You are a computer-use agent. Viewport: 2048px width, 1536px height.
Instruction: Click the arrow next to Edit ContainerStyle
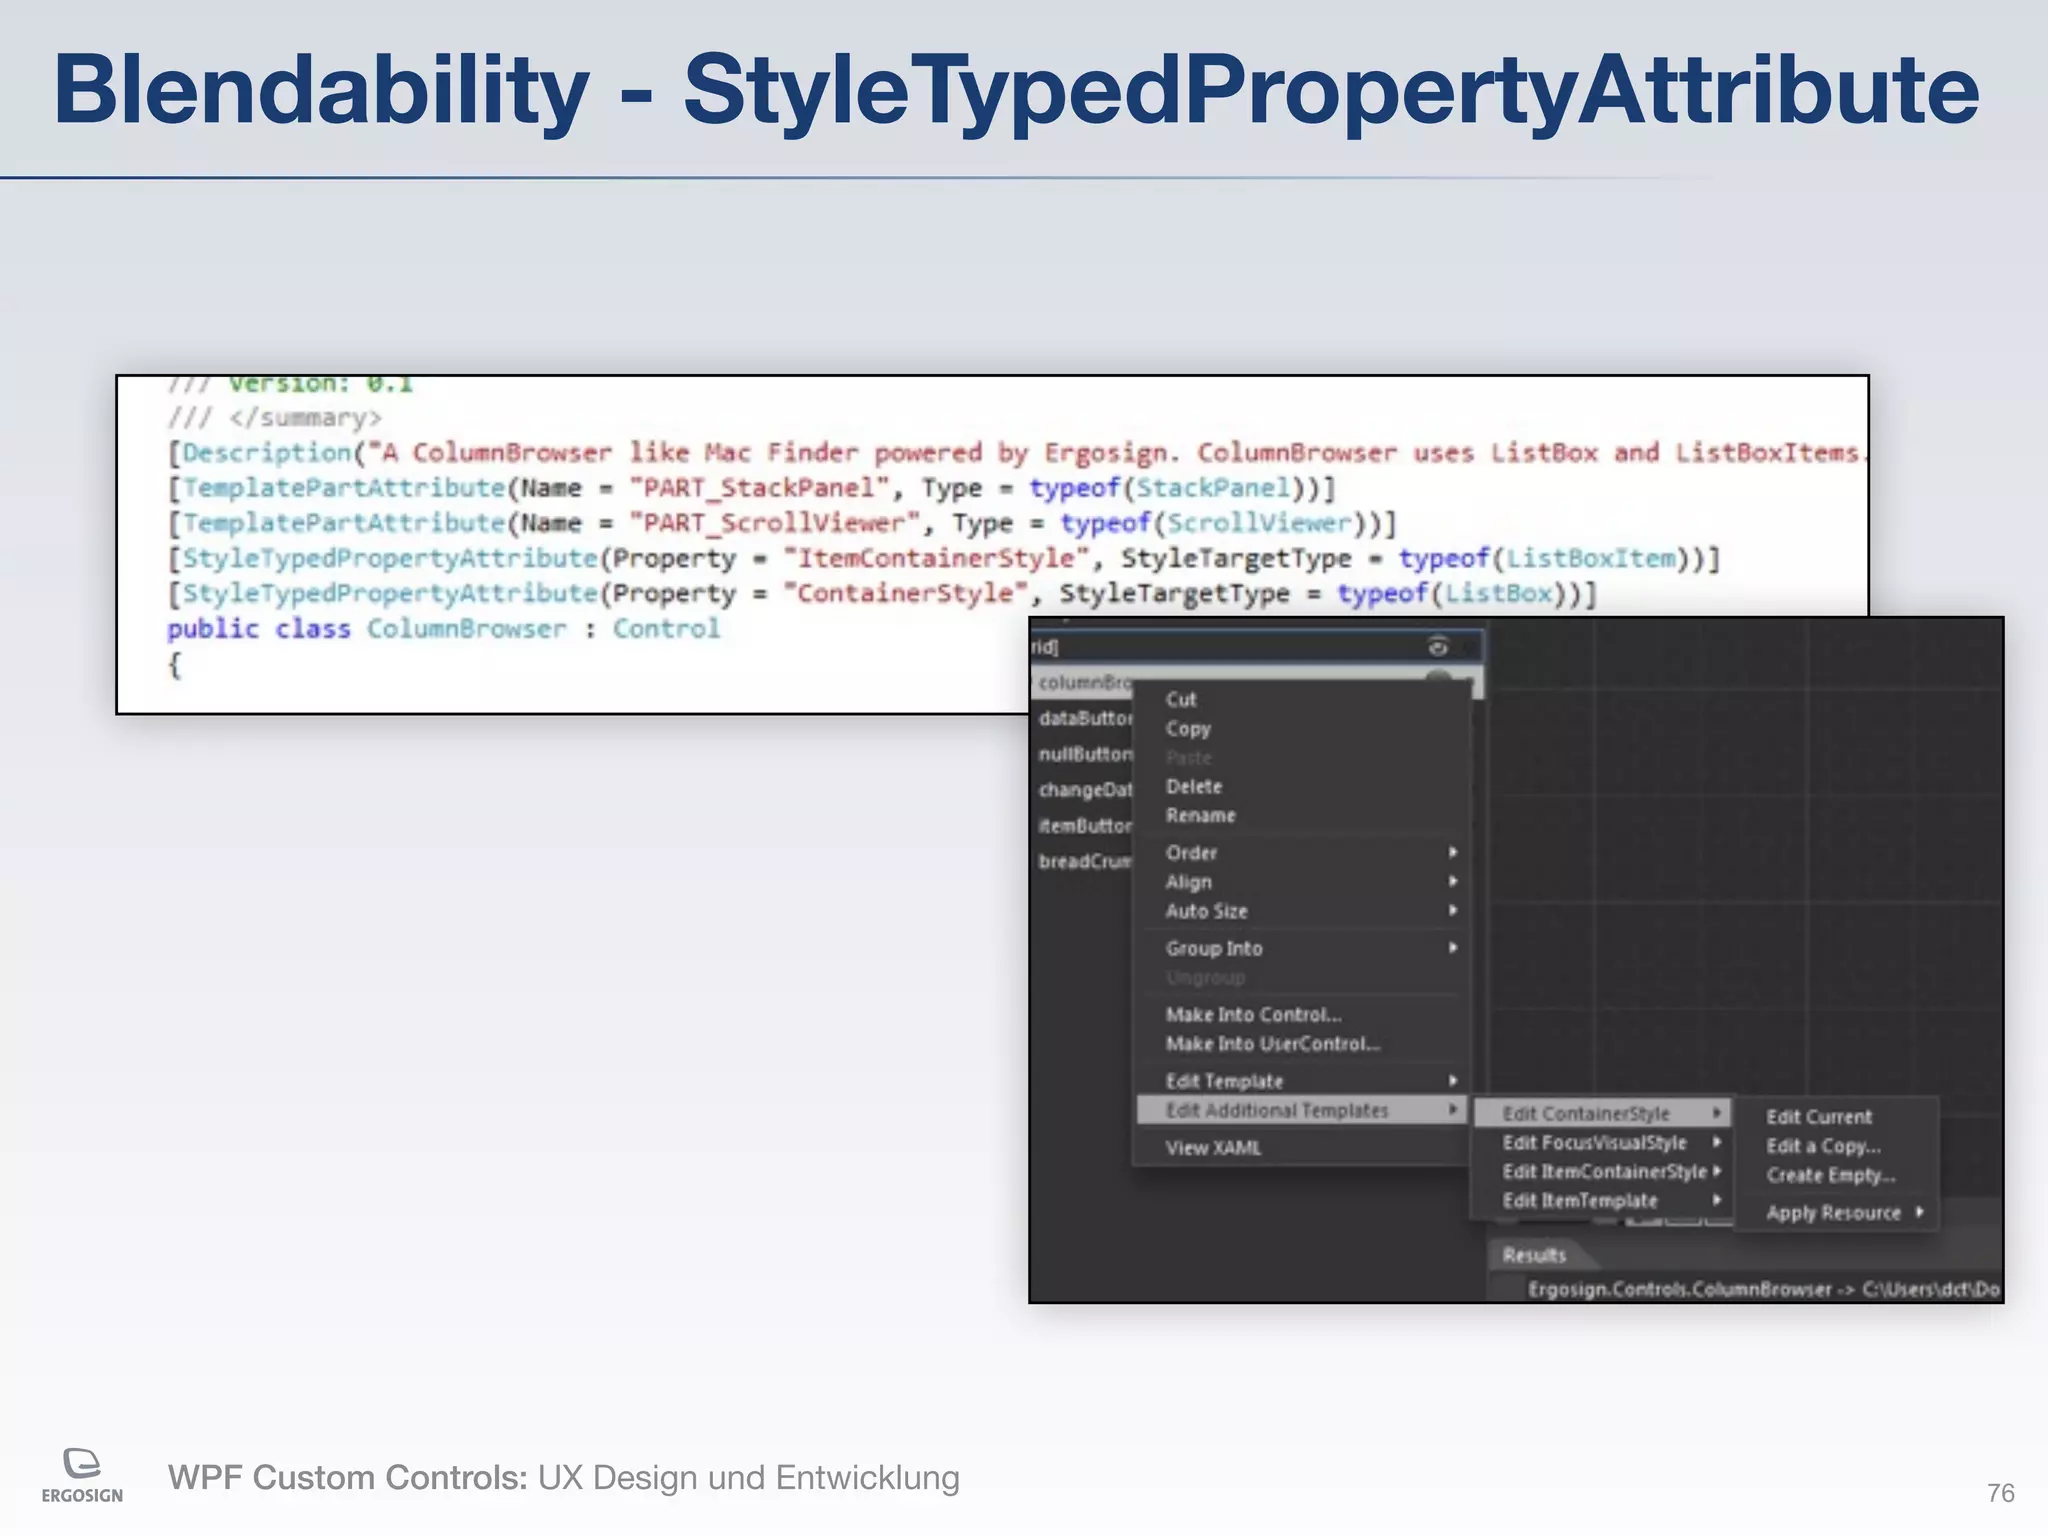[x=1716, y=1113]
